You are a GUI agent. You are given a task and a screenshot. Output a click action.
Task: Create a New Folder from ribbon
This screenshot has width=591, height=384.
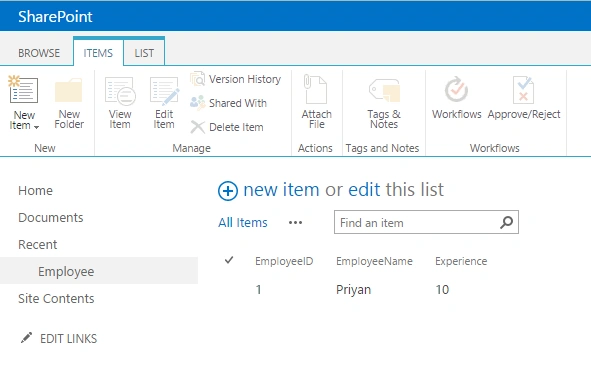pos(69,104)
